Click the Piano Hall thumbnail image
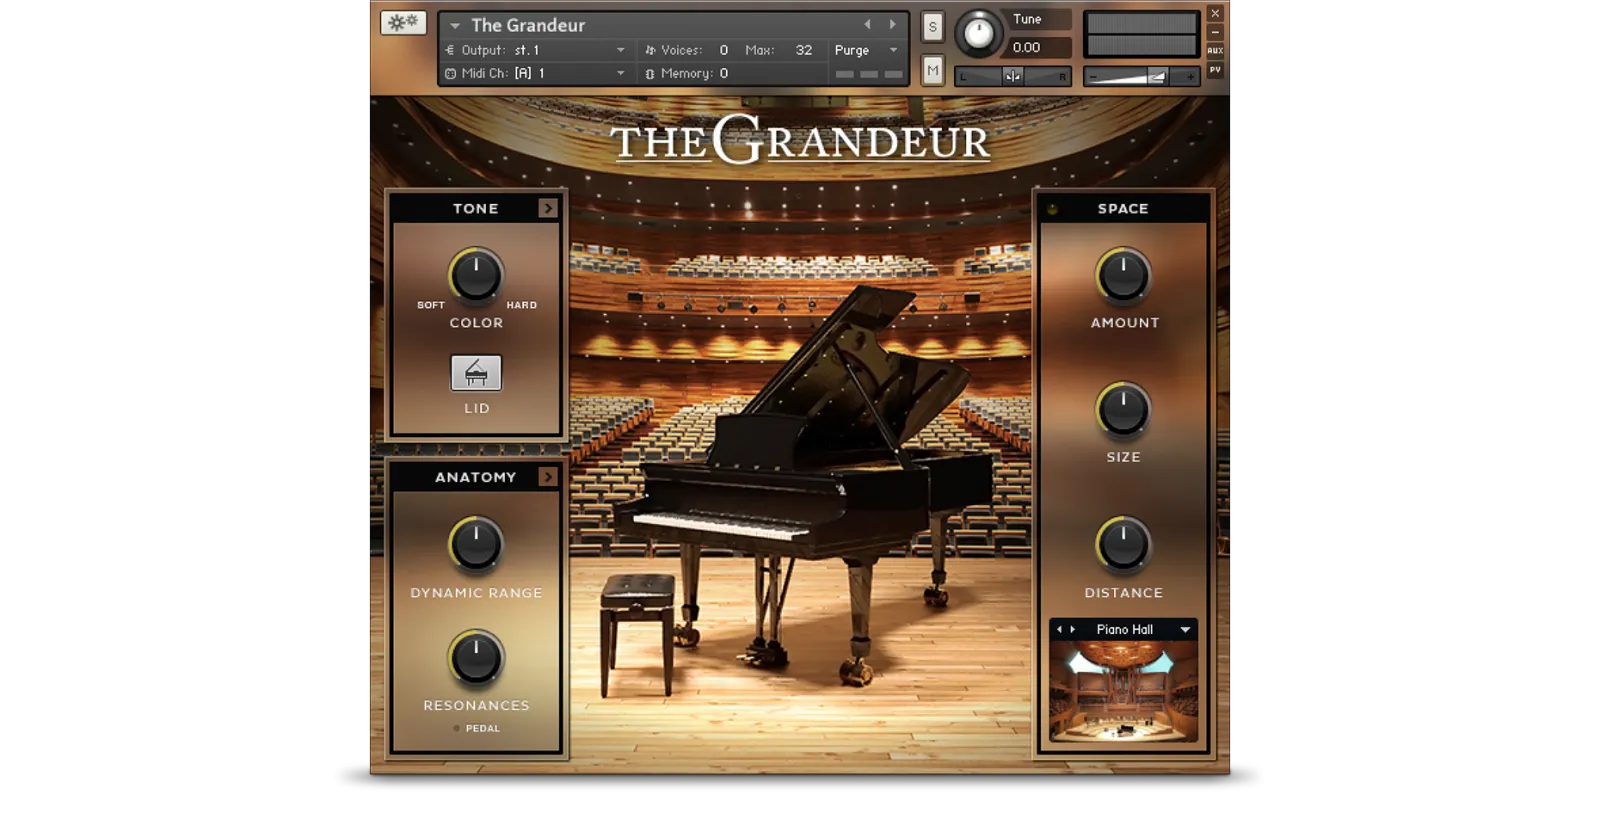The width and height of the screenshot is (1600, 826). point(1123,692)
